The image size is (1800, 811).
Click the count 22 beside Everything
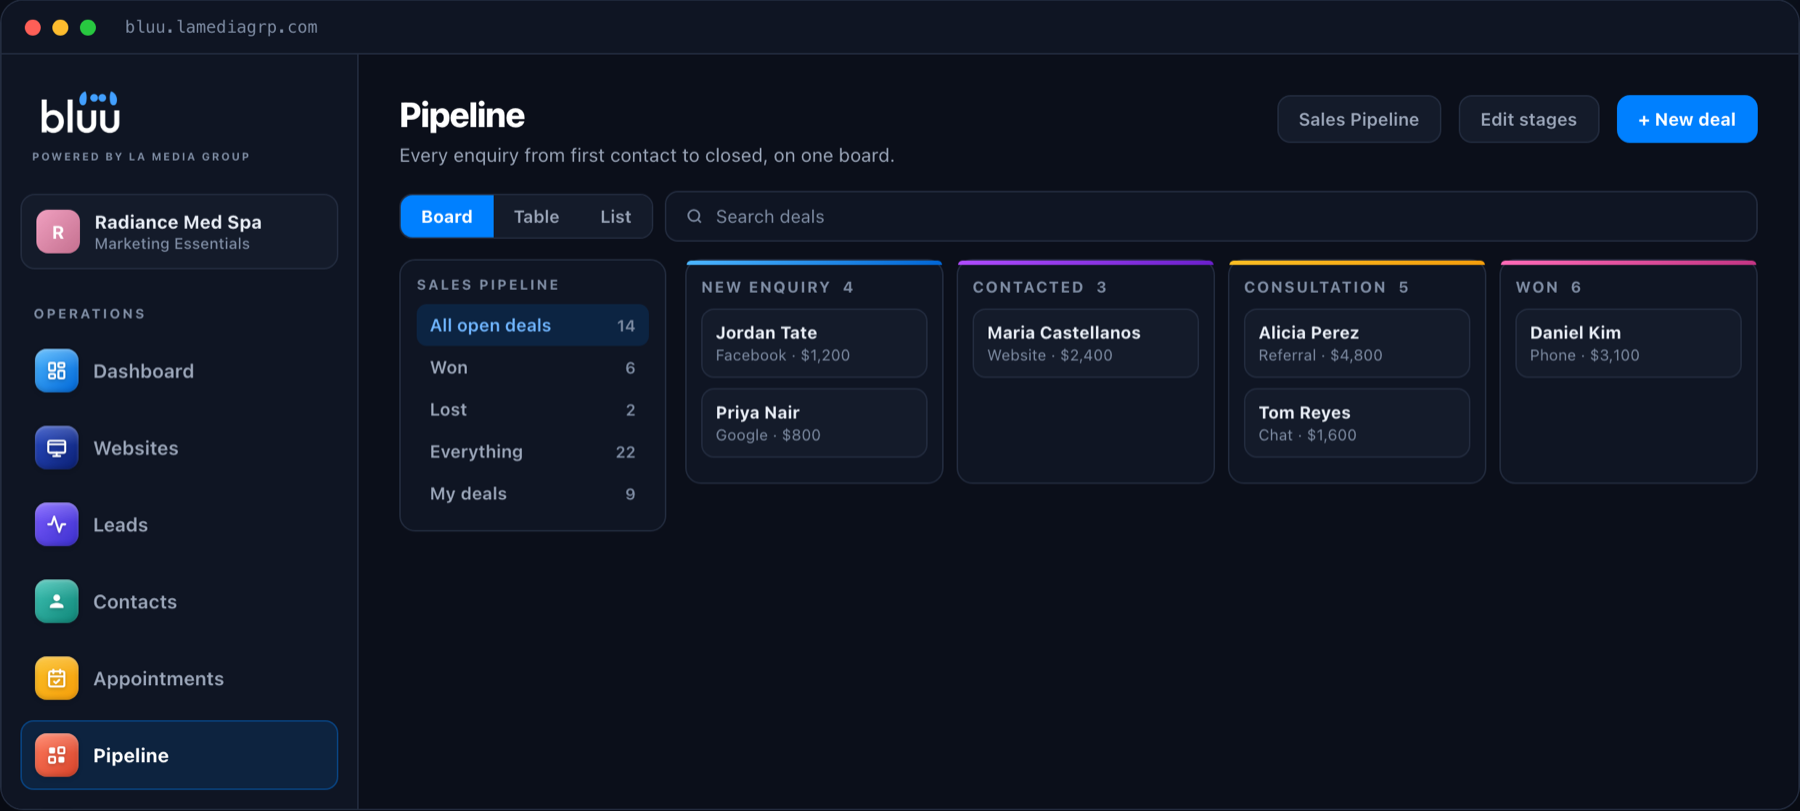626,452
